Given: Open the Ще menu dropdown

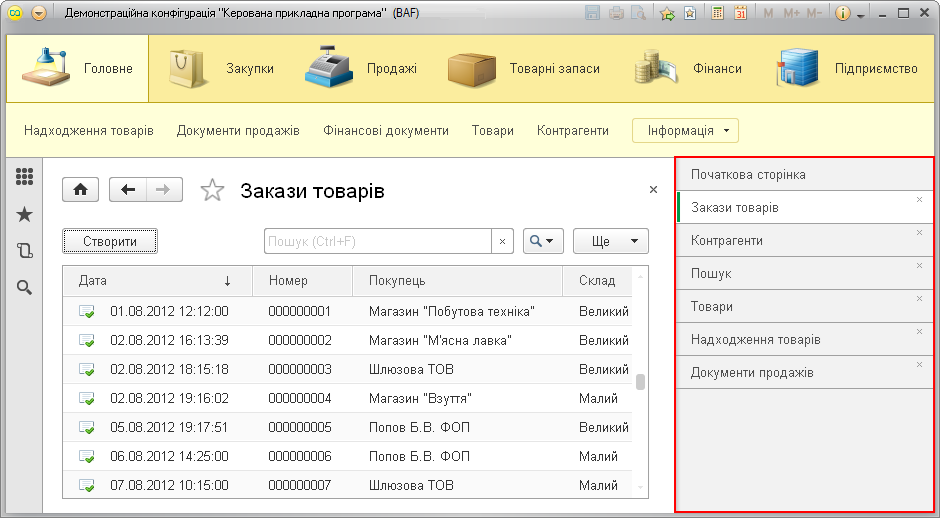Looking at the screenshot, I should pyautogui.click(x=611, y=241).
